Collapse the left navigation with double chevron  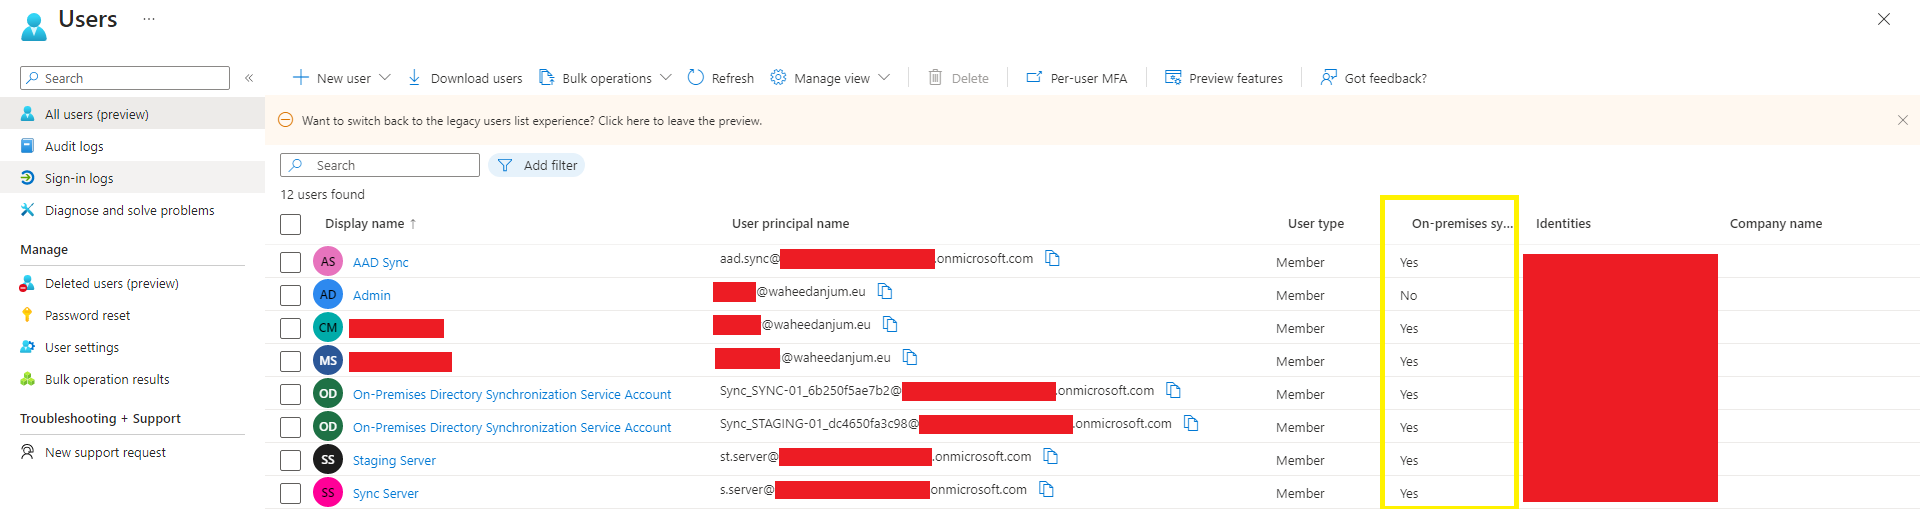249,78
